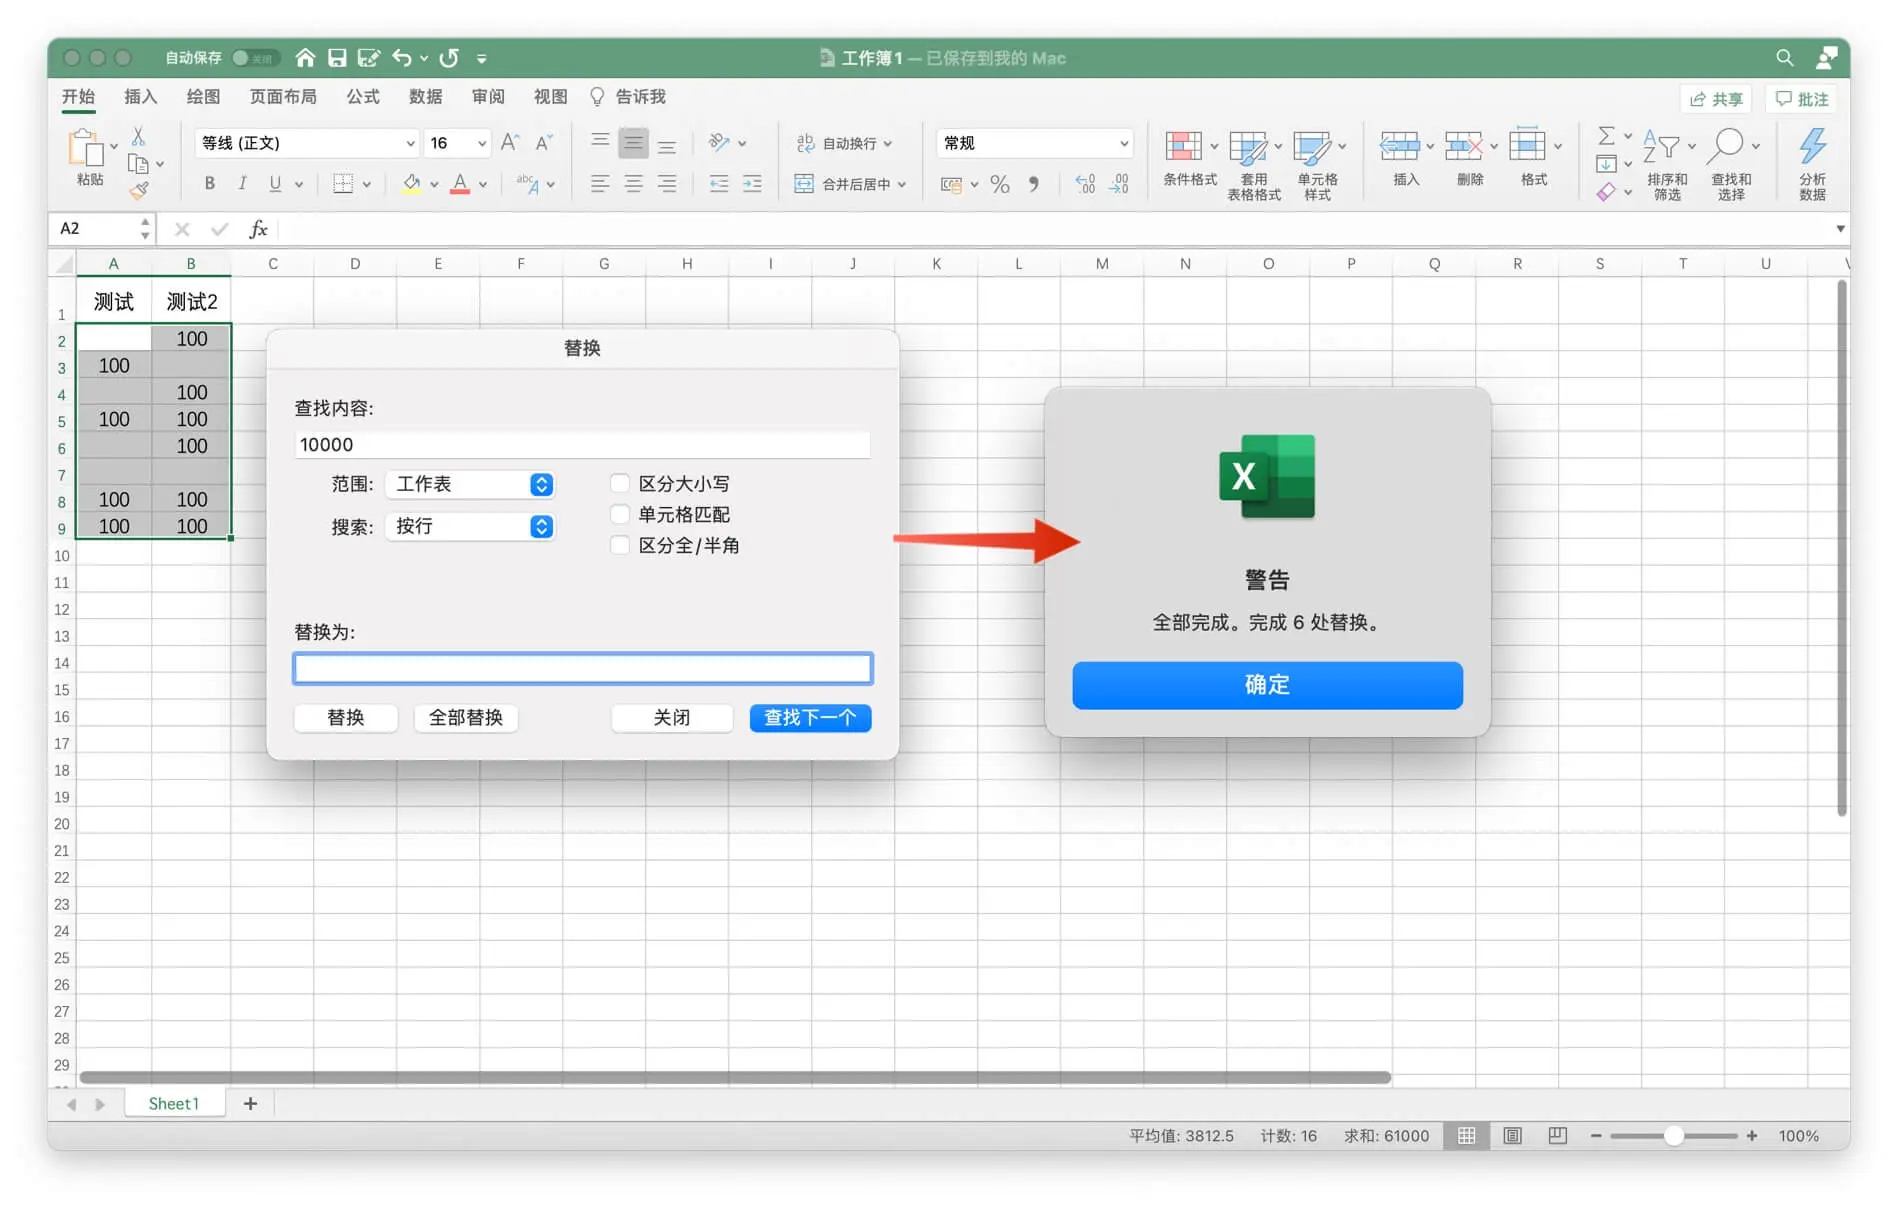Image resolution: width=1898 pixels, height=1208 pixels.
Task: Click the 替换 button
Action: [346, 717]
